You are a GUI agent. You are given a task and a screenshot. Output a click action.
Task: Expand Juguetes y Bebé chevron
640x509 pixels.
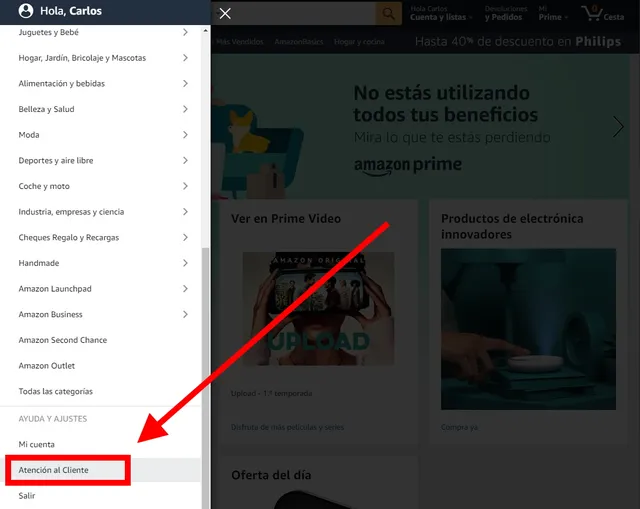tap(185, 32)
